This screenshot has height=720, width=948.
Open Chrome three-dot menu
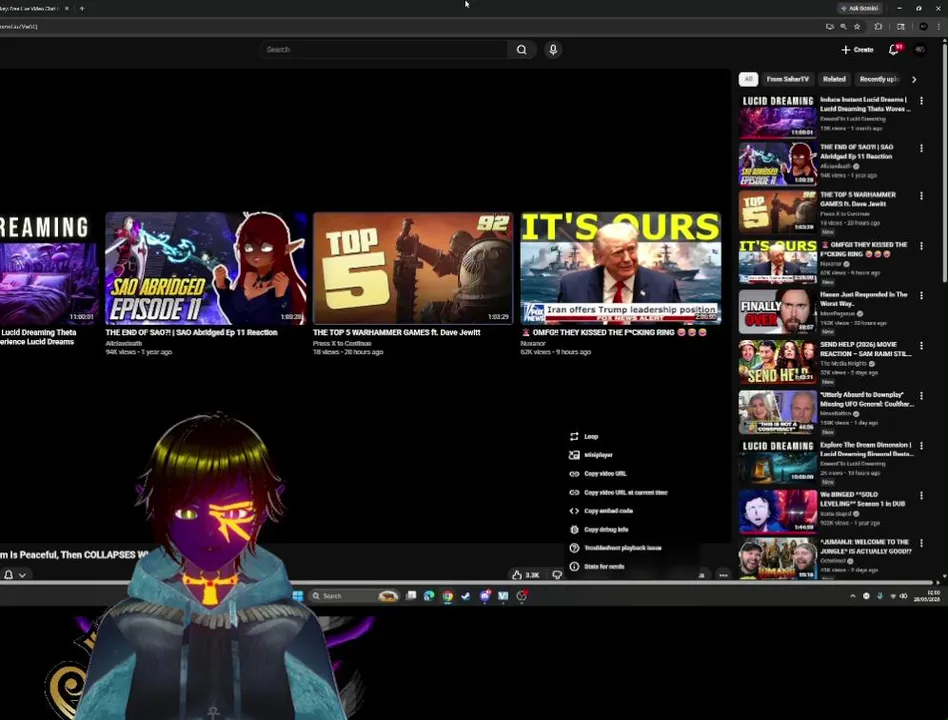[938, 27]
